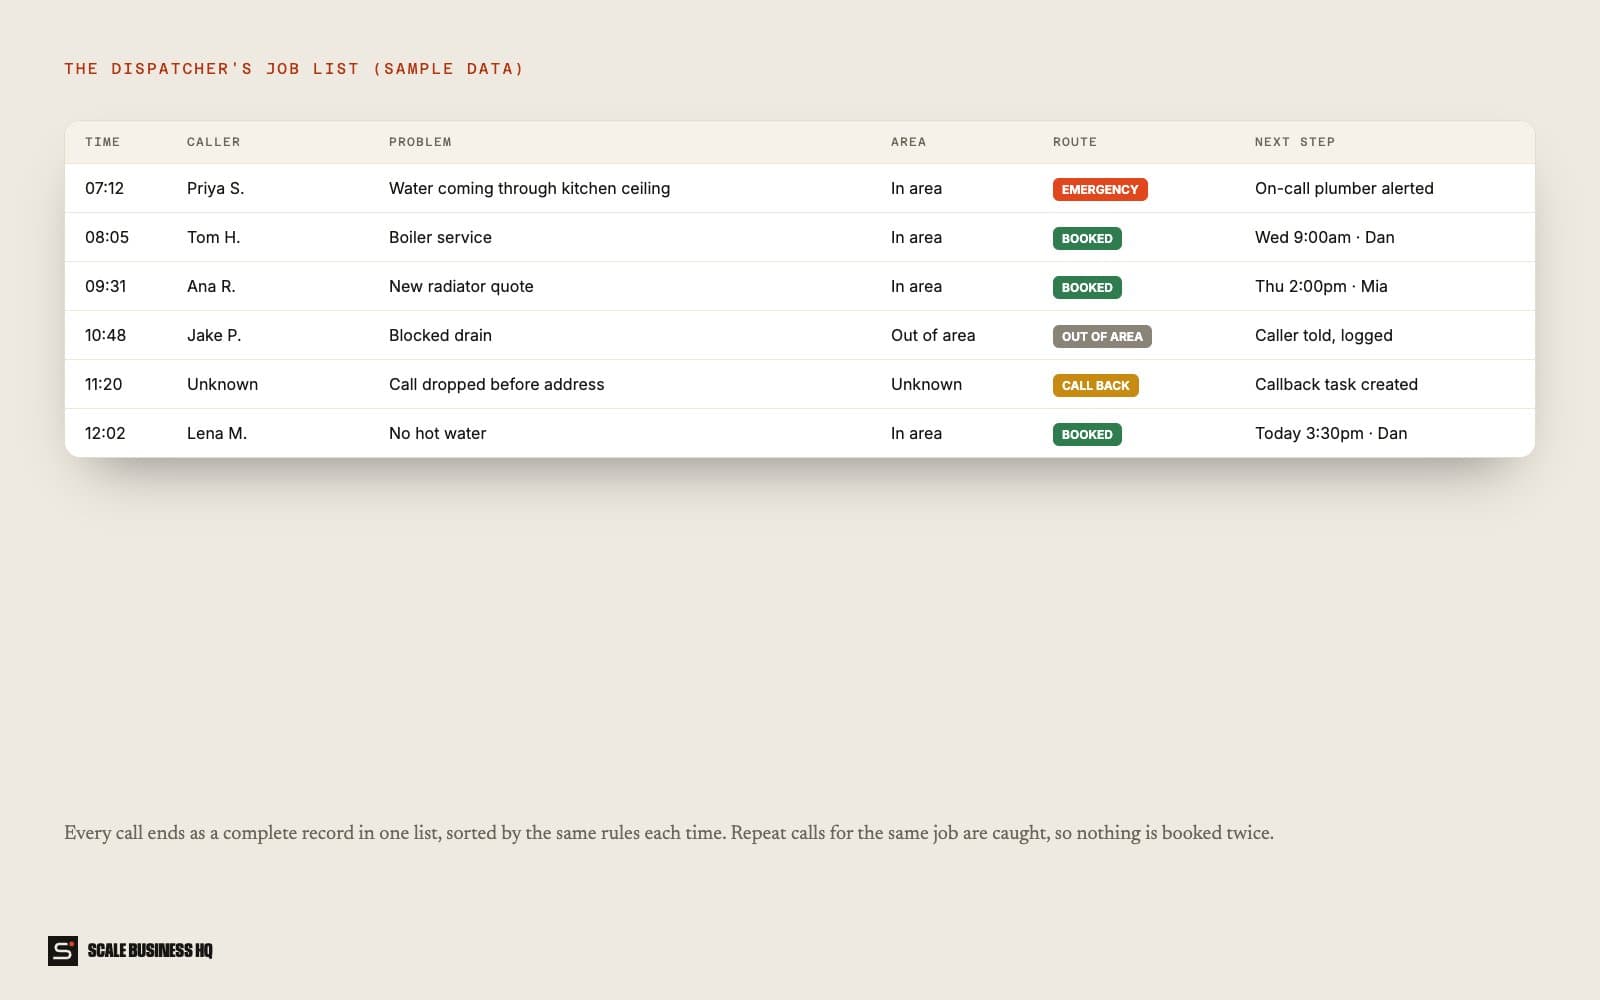Click the time cell 11:20
Screen dimensions: 1600x1000
click(x=103, y=384)
